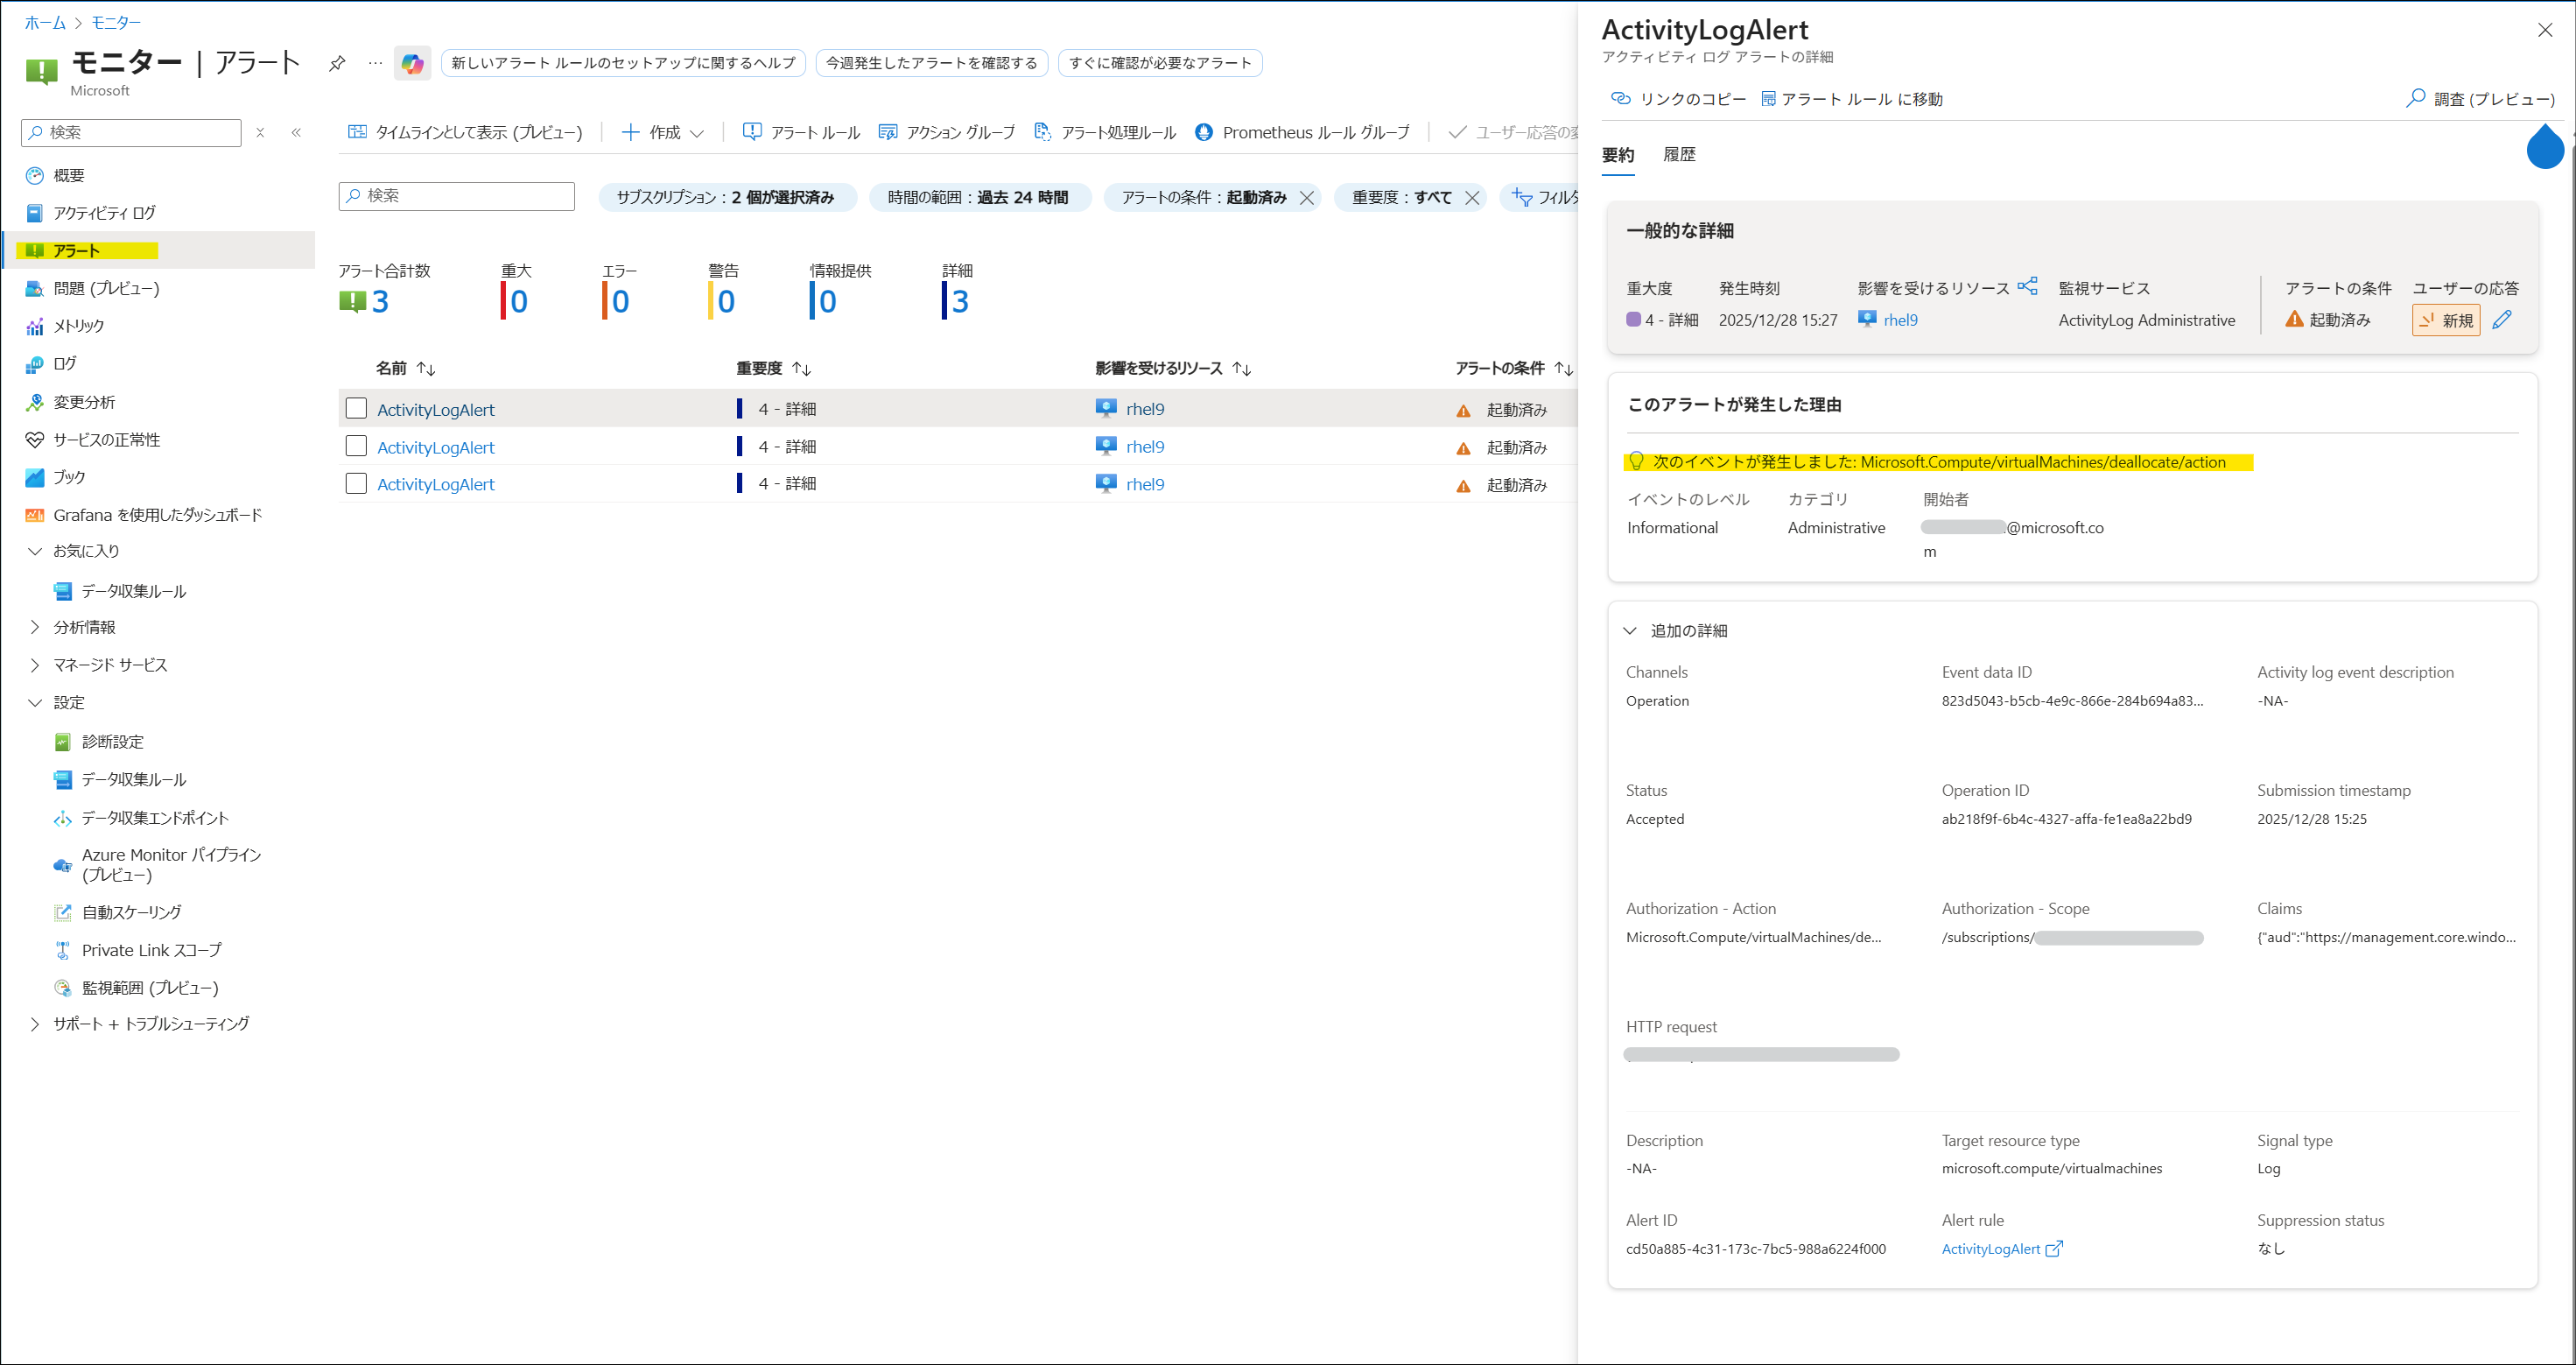This screenshot has width=2576, height=1365.
Task: Collapse the 設定 section
Action: (x=35, y=703)
